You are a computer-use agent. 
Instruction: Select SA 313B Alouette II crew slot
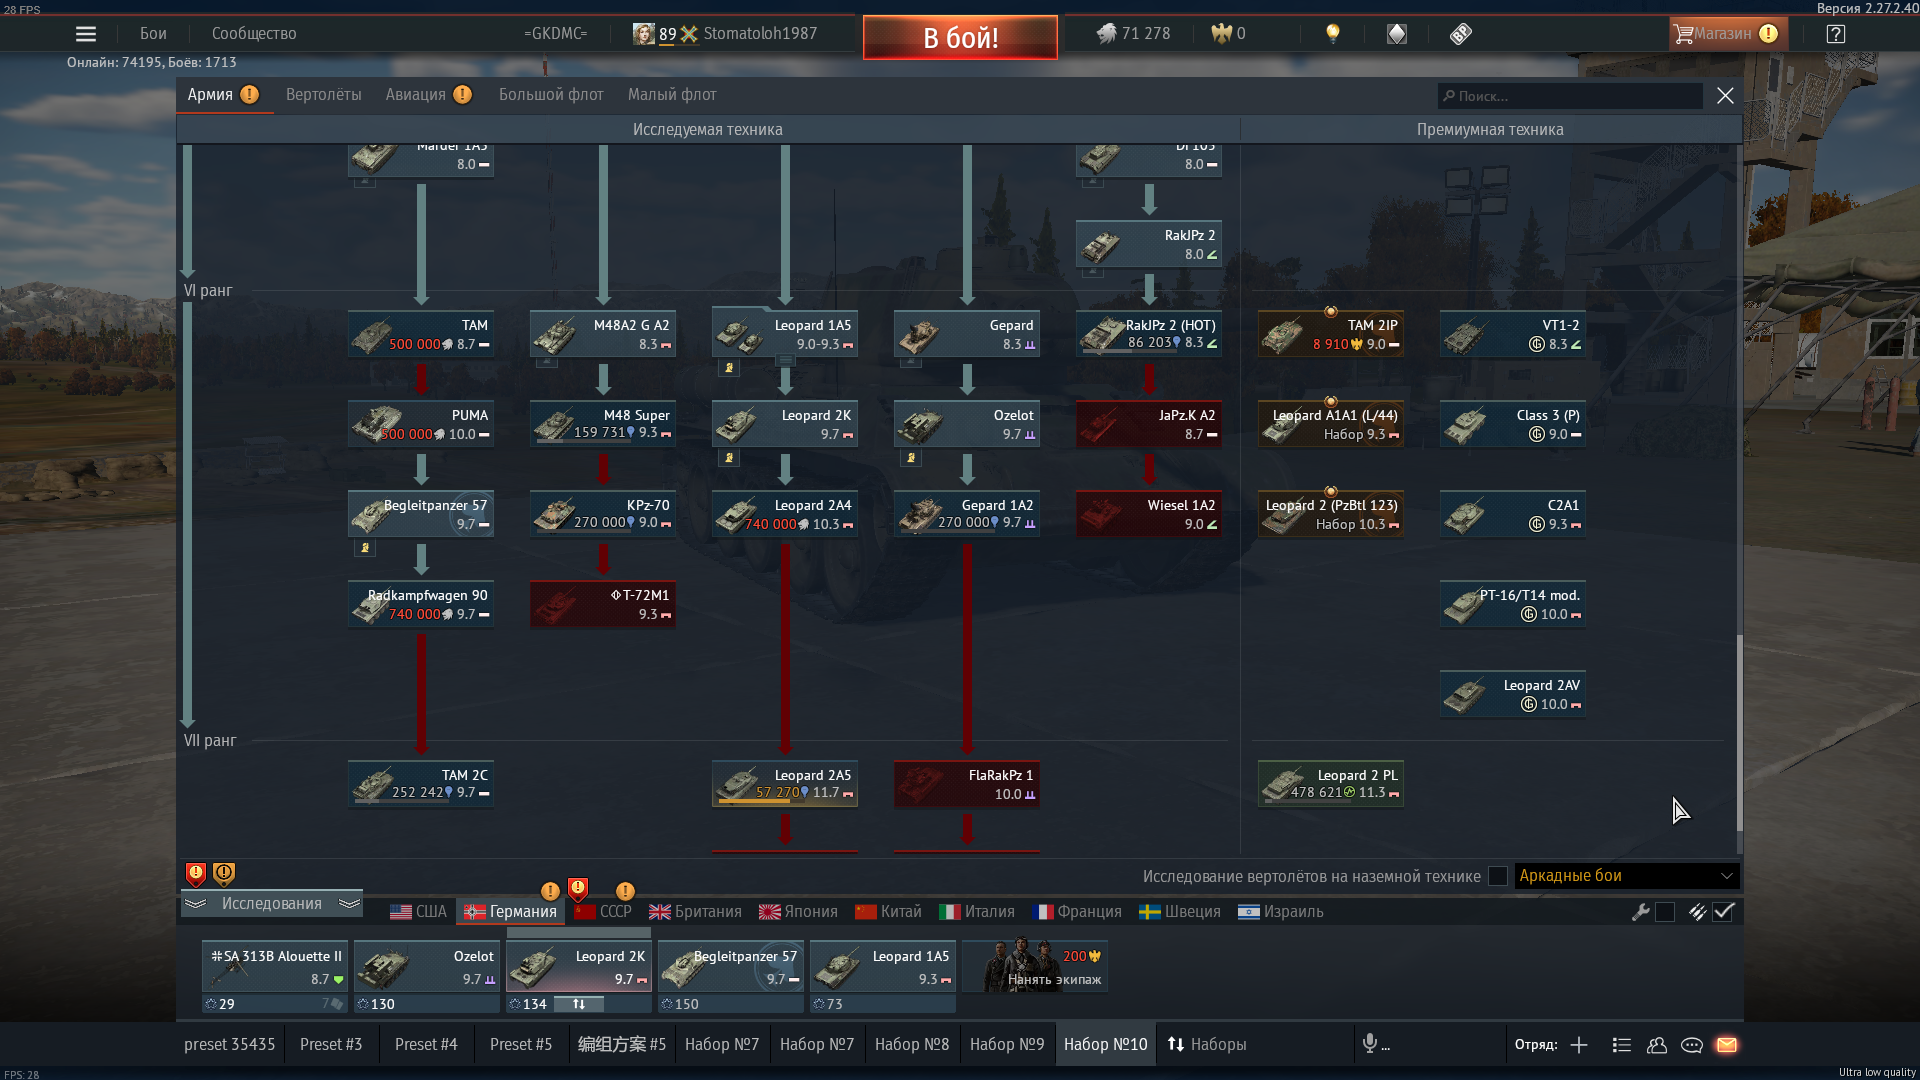(275, 967)
